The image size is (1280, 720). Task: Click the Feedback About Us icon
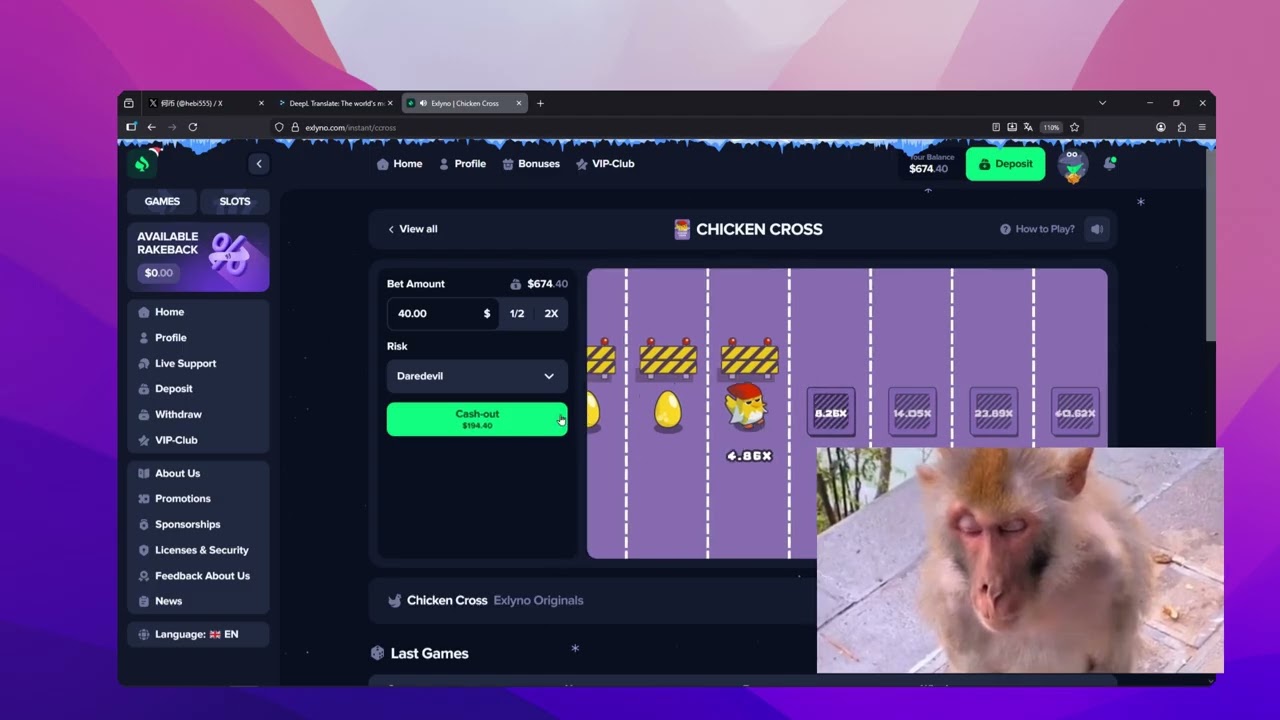(x=144, y=576)
